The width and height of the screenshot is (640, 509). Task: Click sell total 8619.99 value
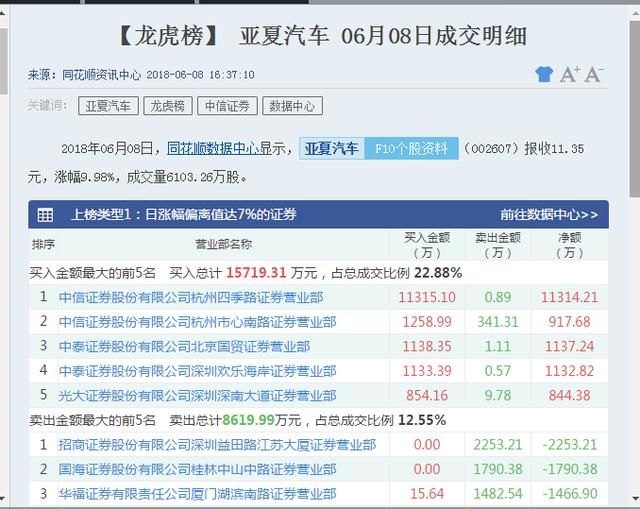point(249,420)
